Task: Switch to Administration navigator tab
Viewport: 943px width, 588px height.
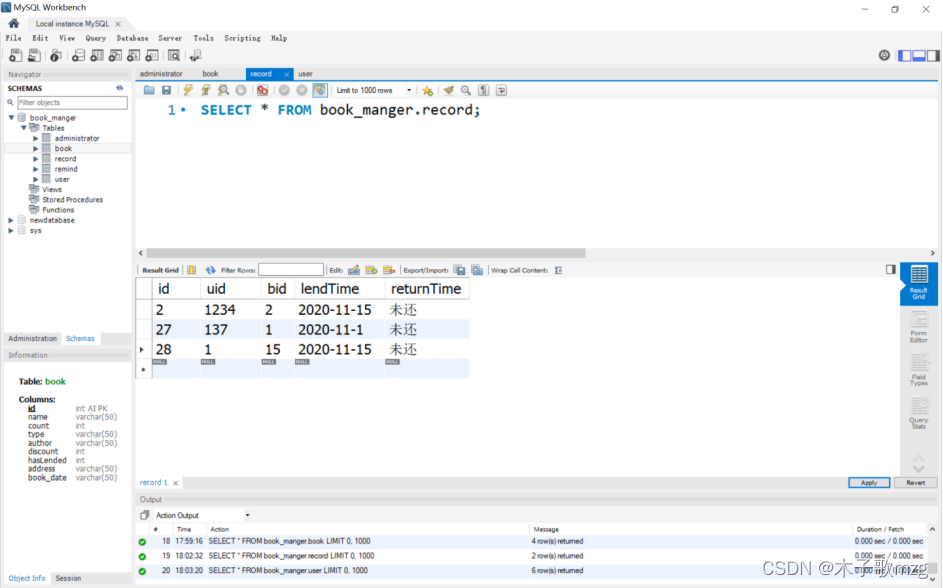Action: pyautogui.click(x=32, y=338)
